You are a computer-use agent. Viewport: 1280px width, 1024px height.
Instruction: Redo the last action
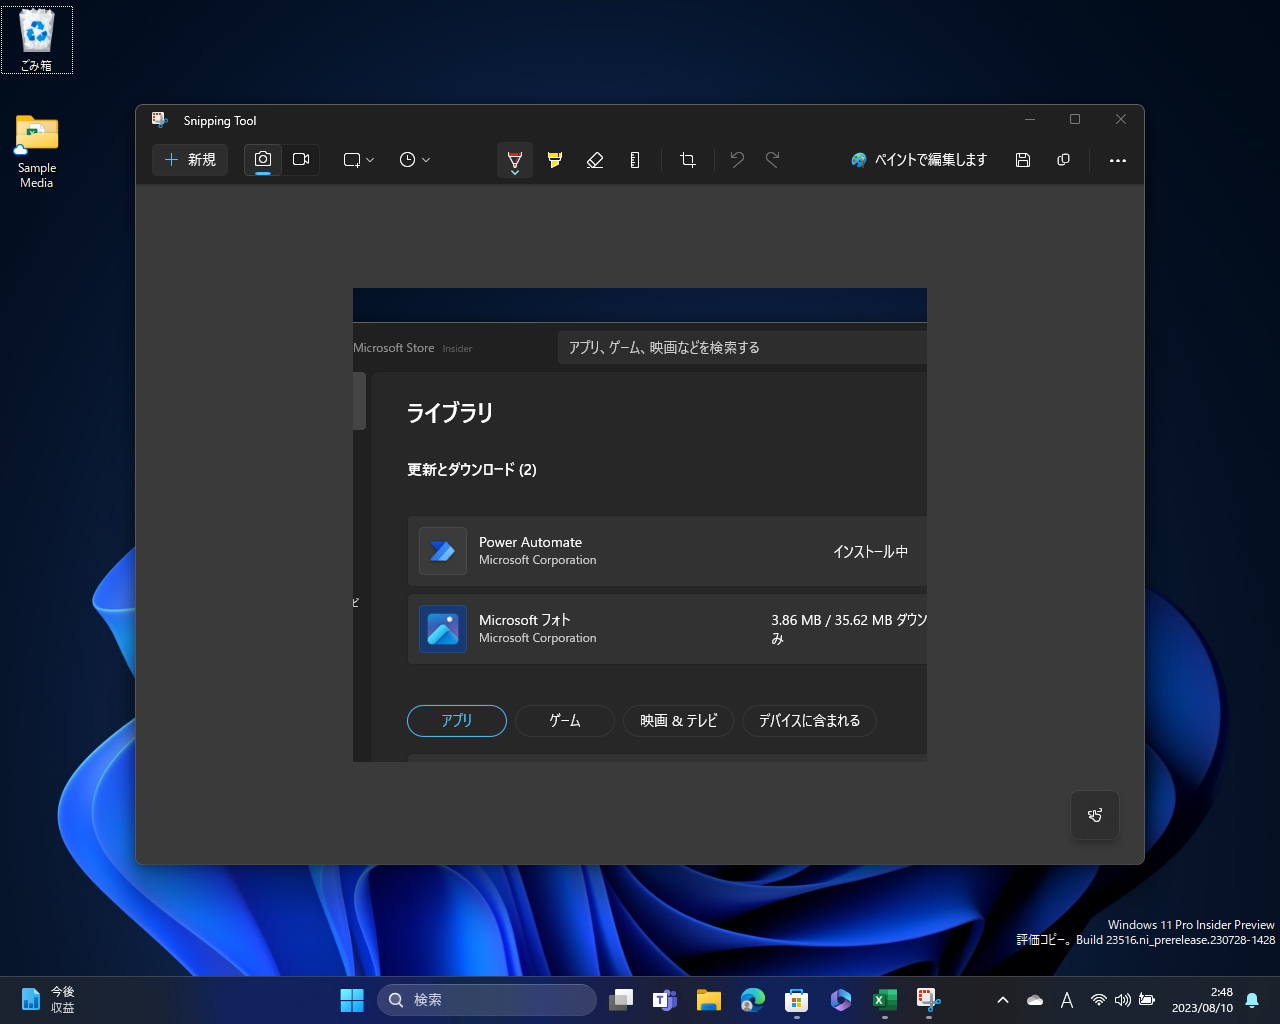[x=771, y=160]
